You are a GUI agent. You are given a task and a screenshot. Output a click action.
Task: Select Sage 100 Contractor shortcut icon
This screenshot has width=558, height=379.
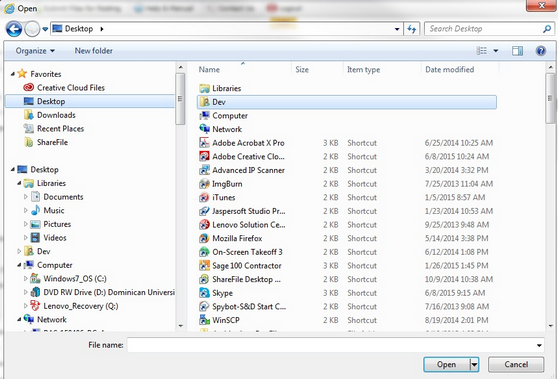tap(204, 265)
